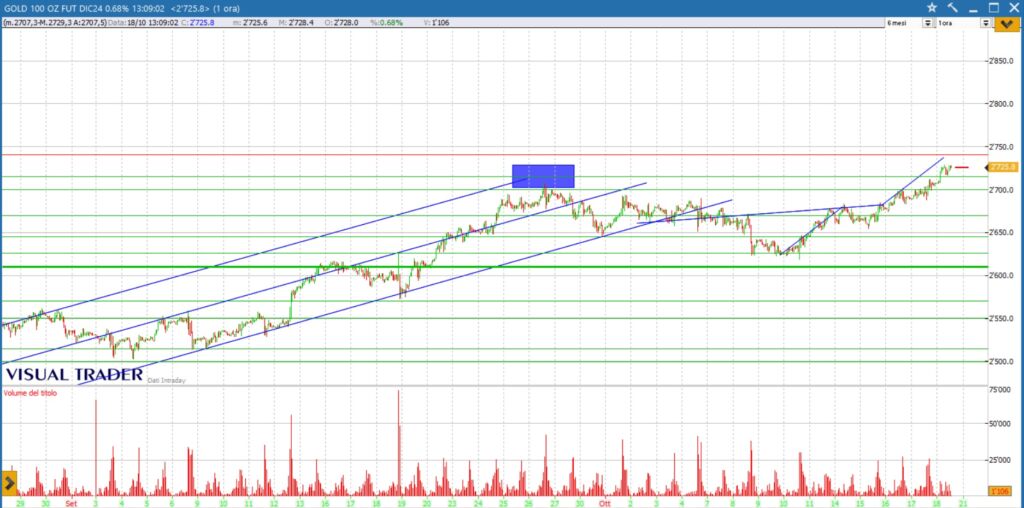Click the 2'600.0 price axis label
Viewport: 1024px width, 508px height.
coord(1000,276)
